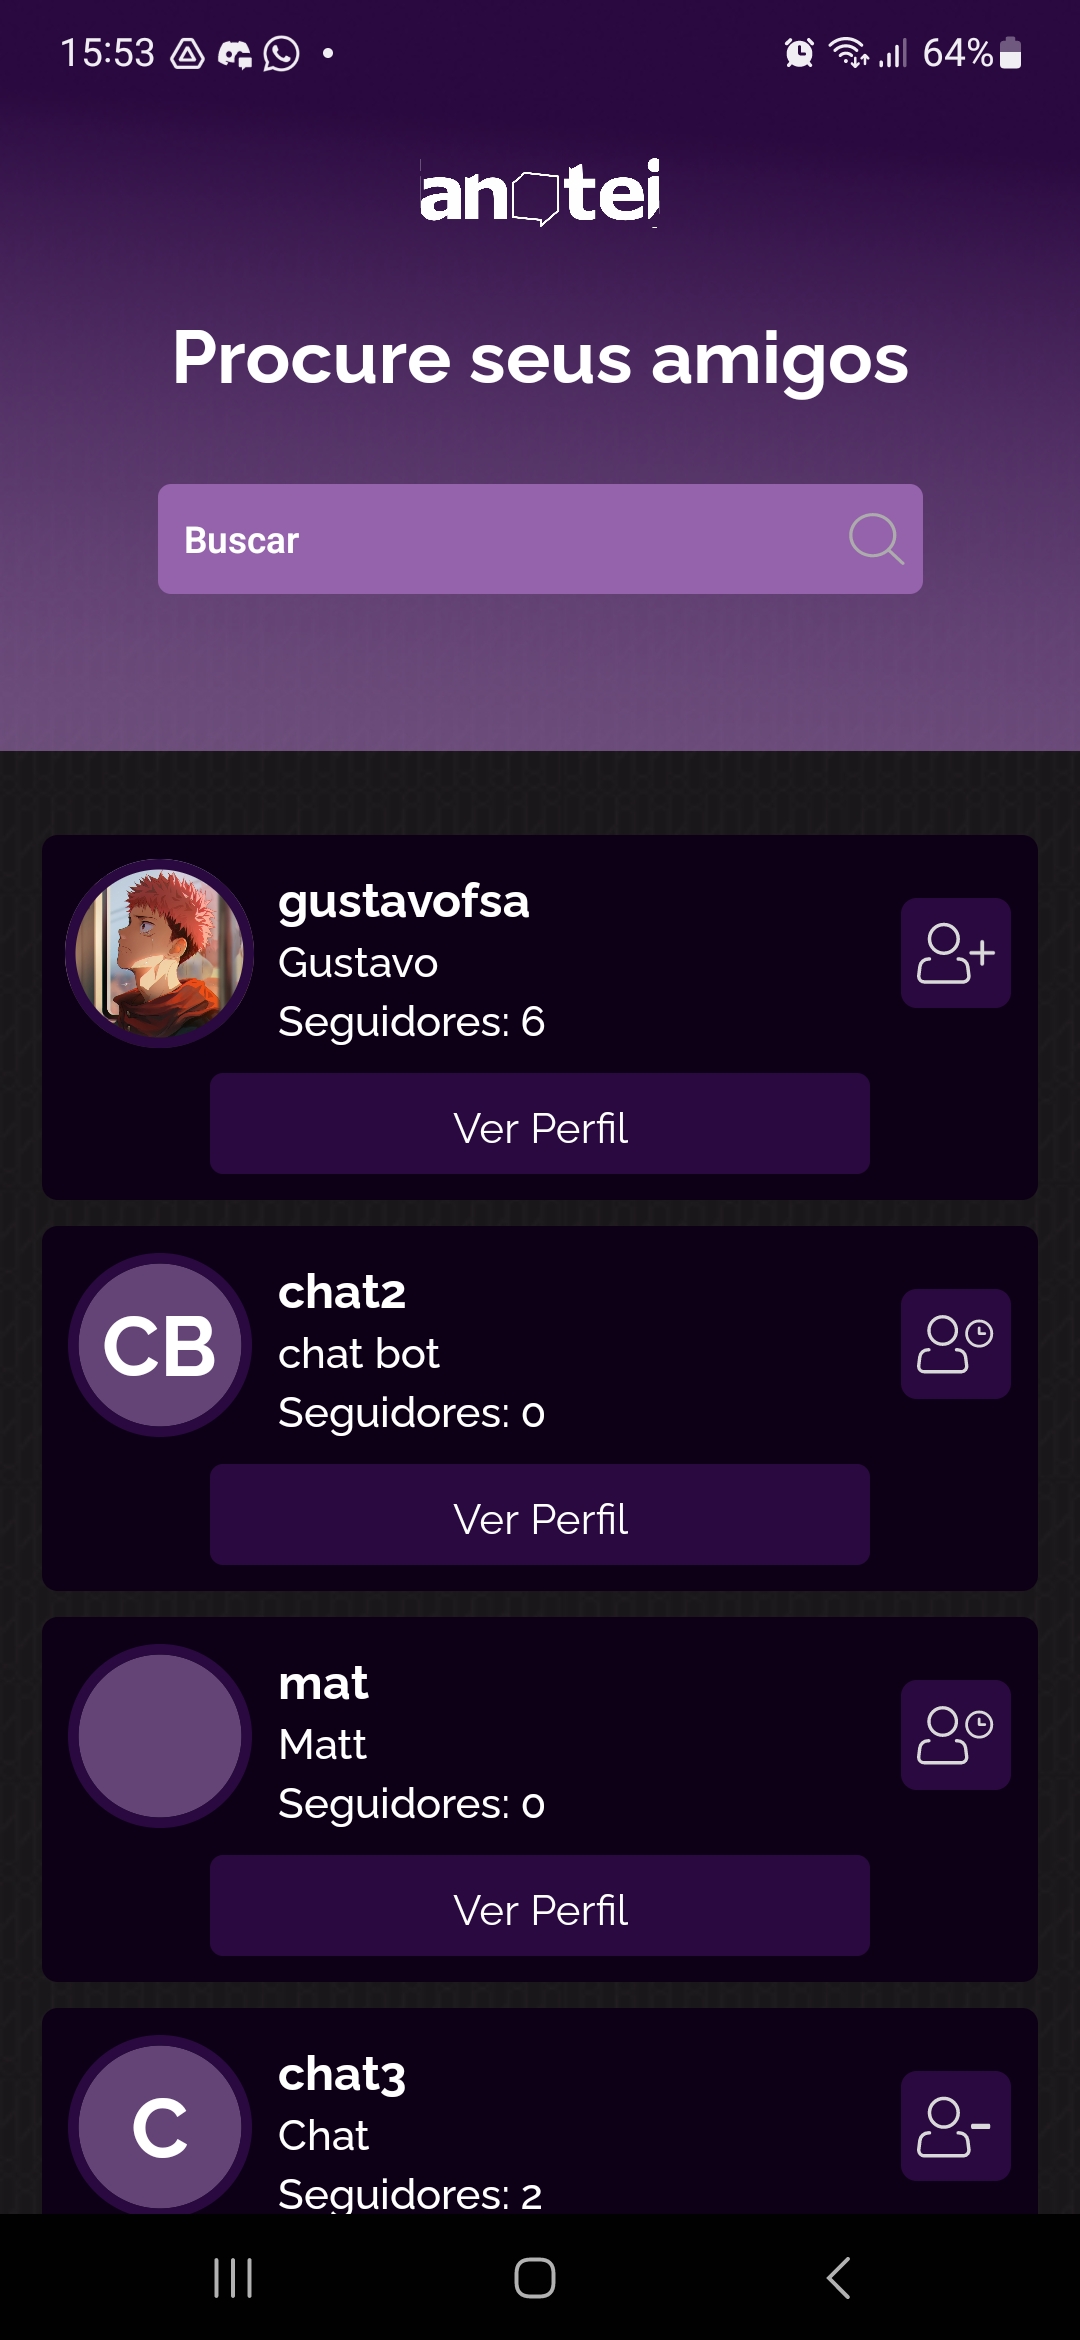
Task: Tap the anotei logo
Action: (x=540, y=192)
